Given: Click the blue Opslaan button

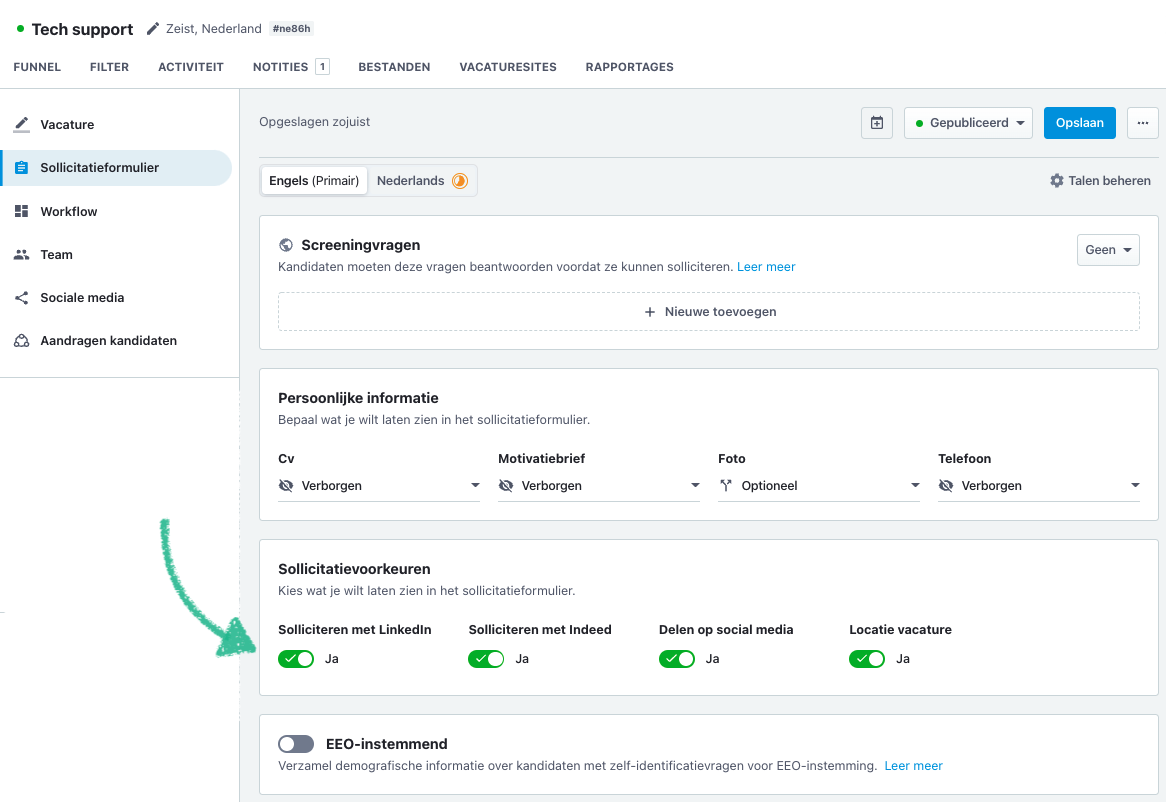Looking at the screenshot, I should [1079, 122].
